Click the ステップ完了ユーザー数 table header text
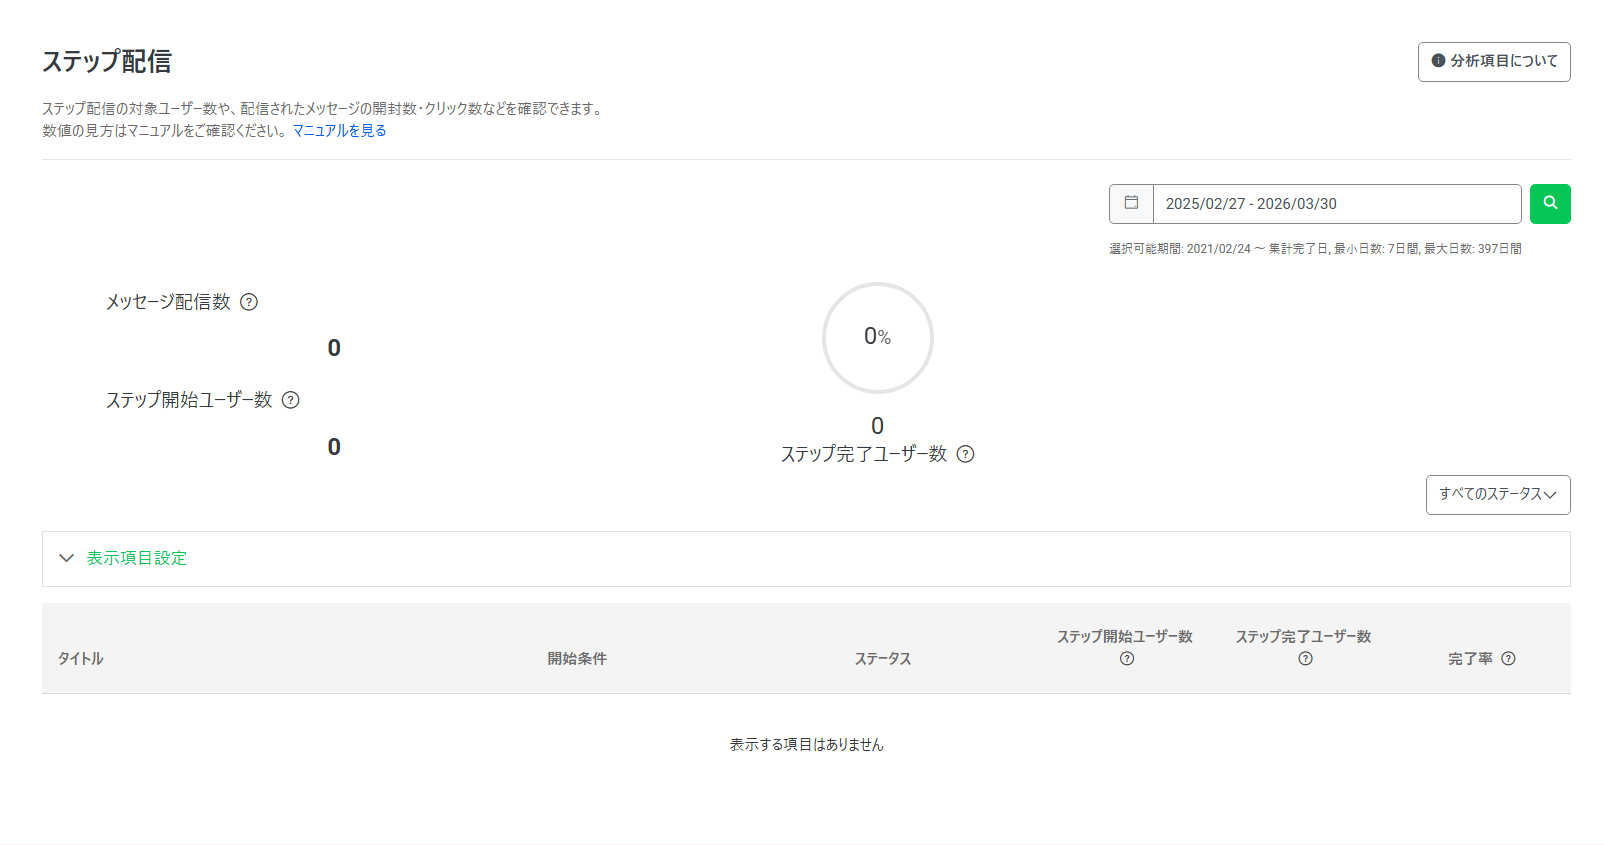The image size is (1604, 845). point(1303,636)
